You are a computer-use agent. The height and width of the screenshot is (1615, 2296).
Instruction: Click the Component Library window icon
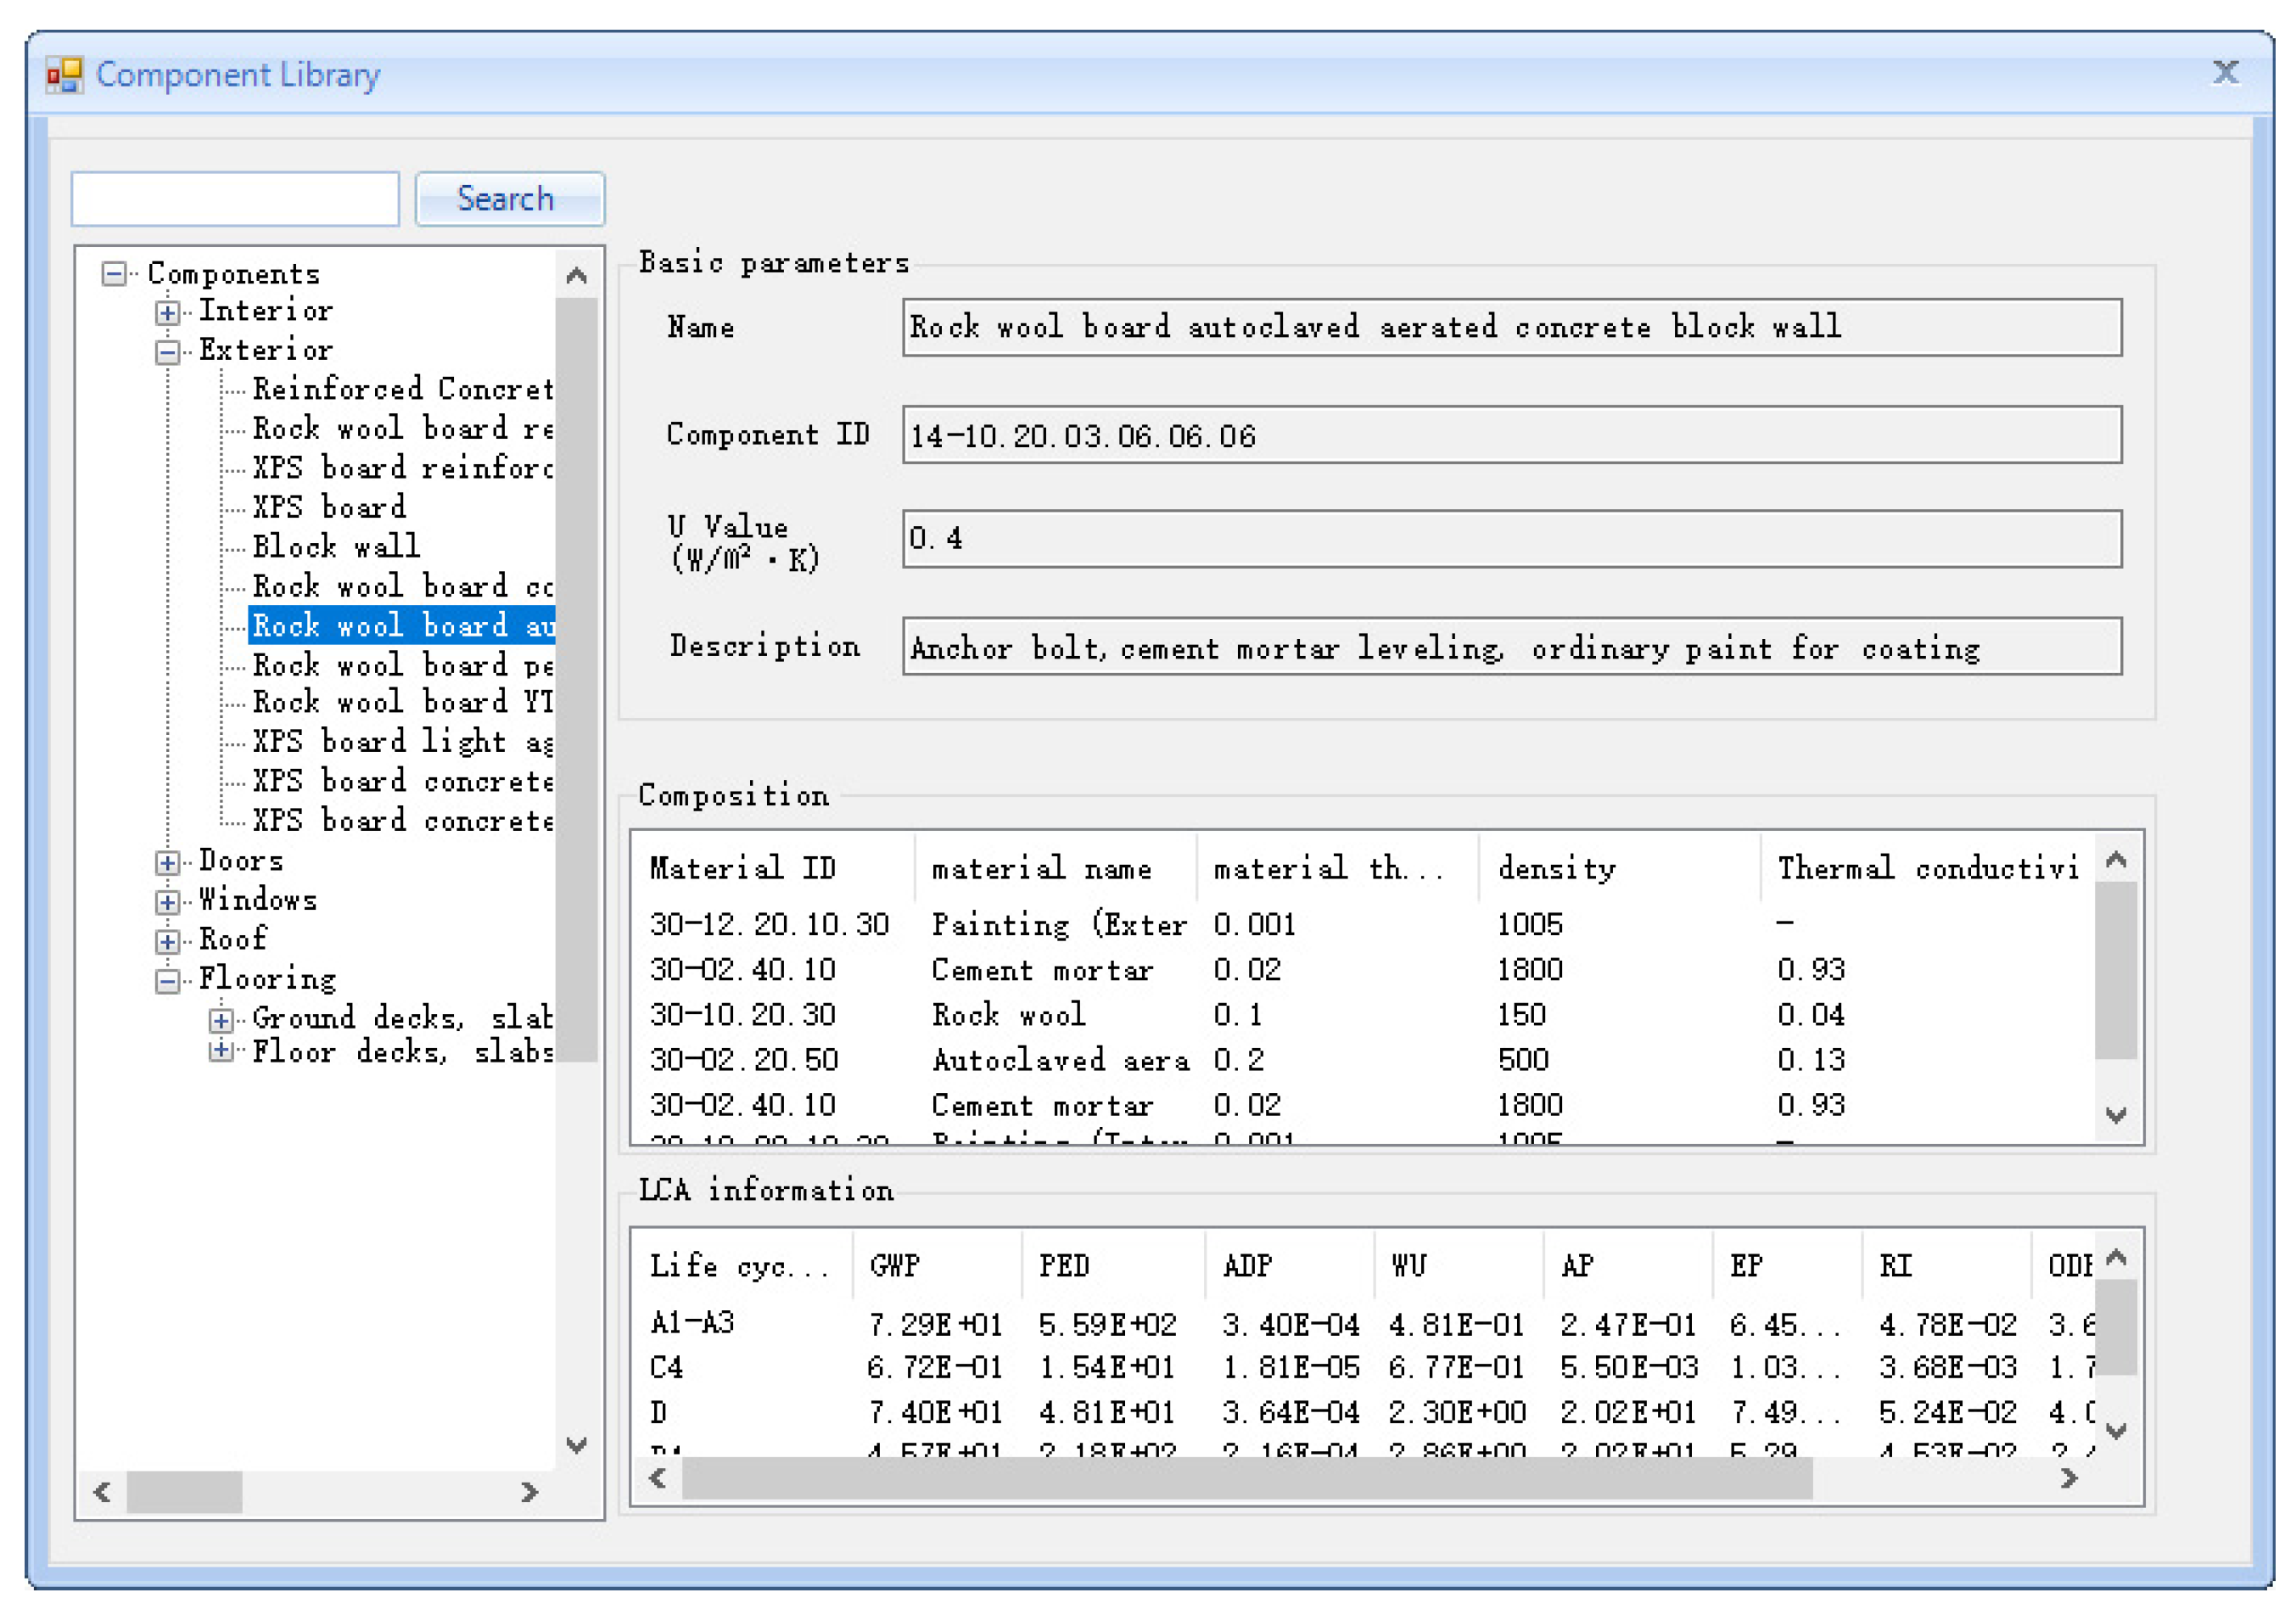pyautogui.click(x=64, y=76)
